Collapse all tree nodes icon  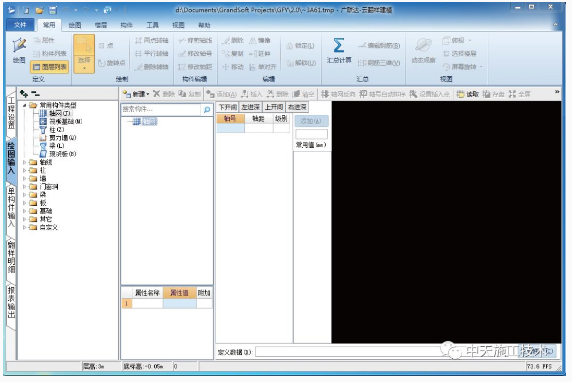coord(35,94)
